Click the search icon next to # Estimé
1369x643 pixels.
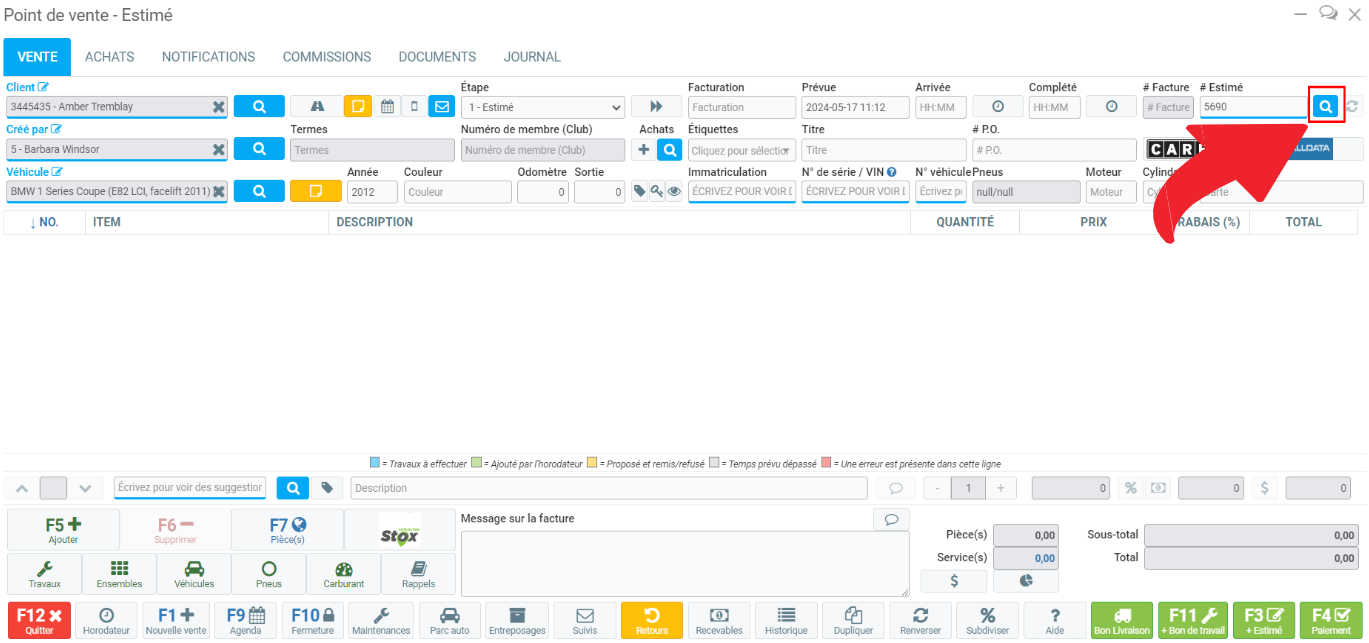point(1326,106)
